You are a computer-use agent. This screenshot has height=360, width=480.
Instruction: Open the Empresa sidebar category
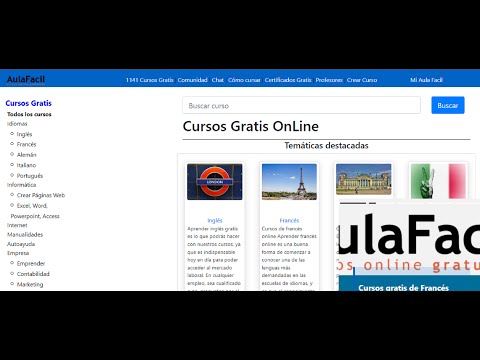pos(18,253)
